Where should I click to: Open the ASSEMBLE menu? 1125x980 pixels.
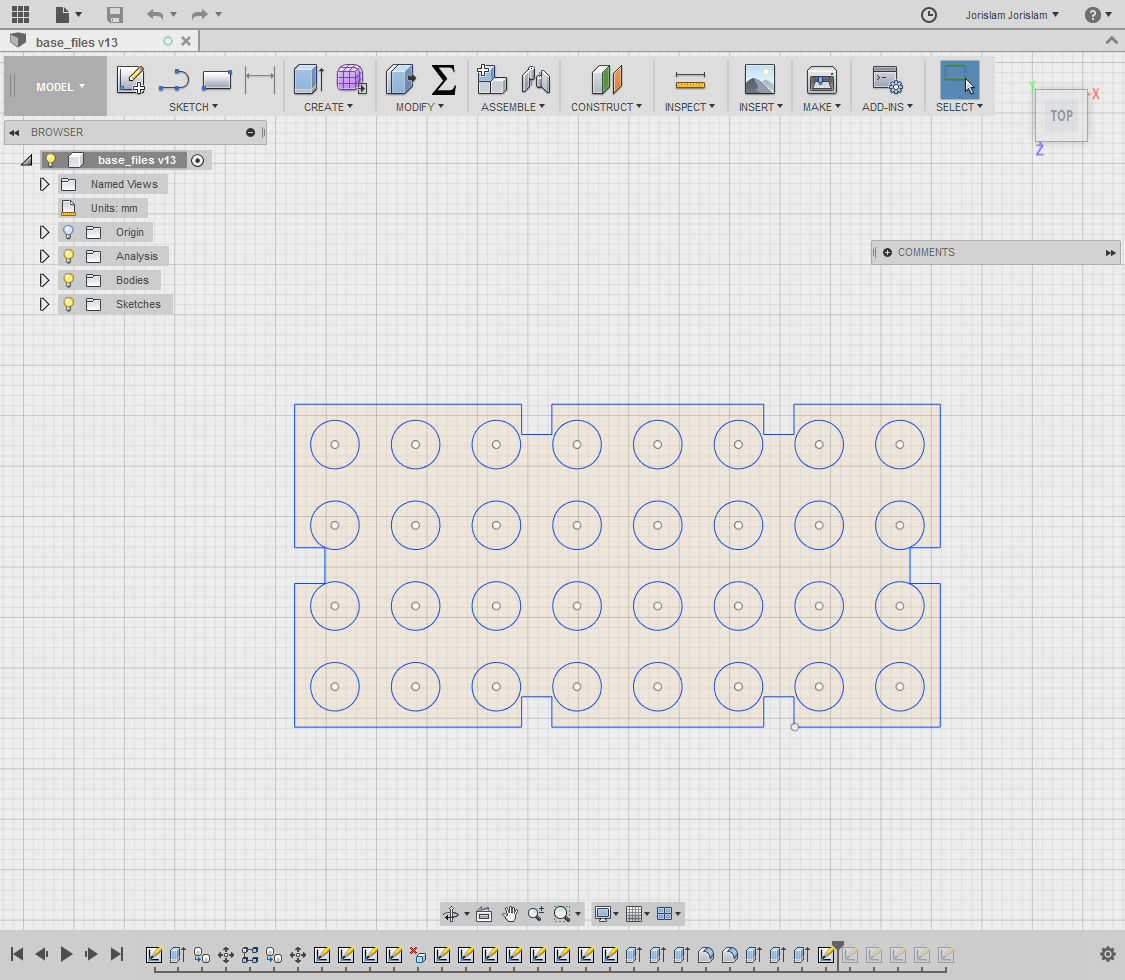pyautogui.click(x=512, y=107)
